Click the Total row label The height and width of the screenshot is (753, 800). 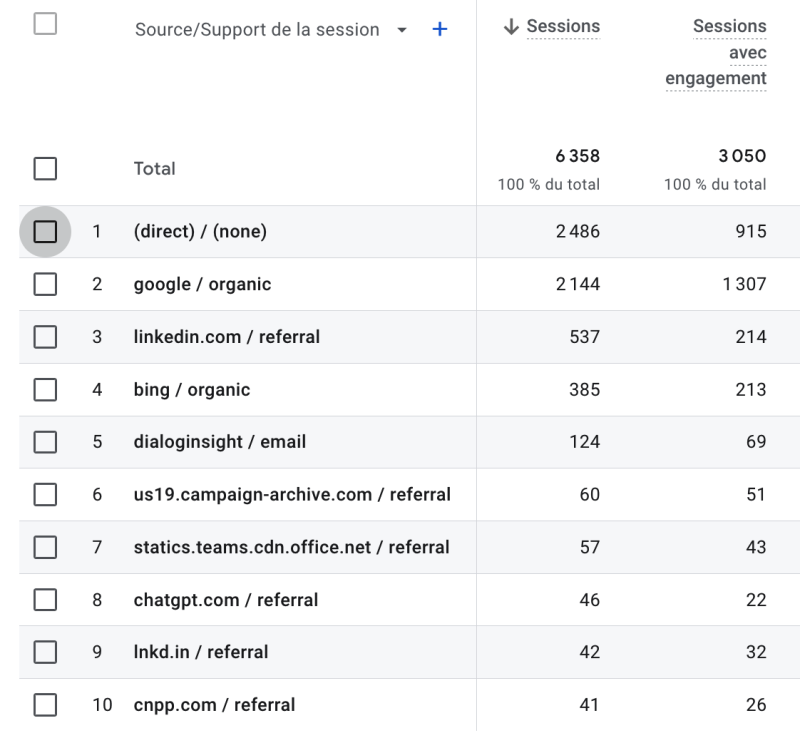154,169
